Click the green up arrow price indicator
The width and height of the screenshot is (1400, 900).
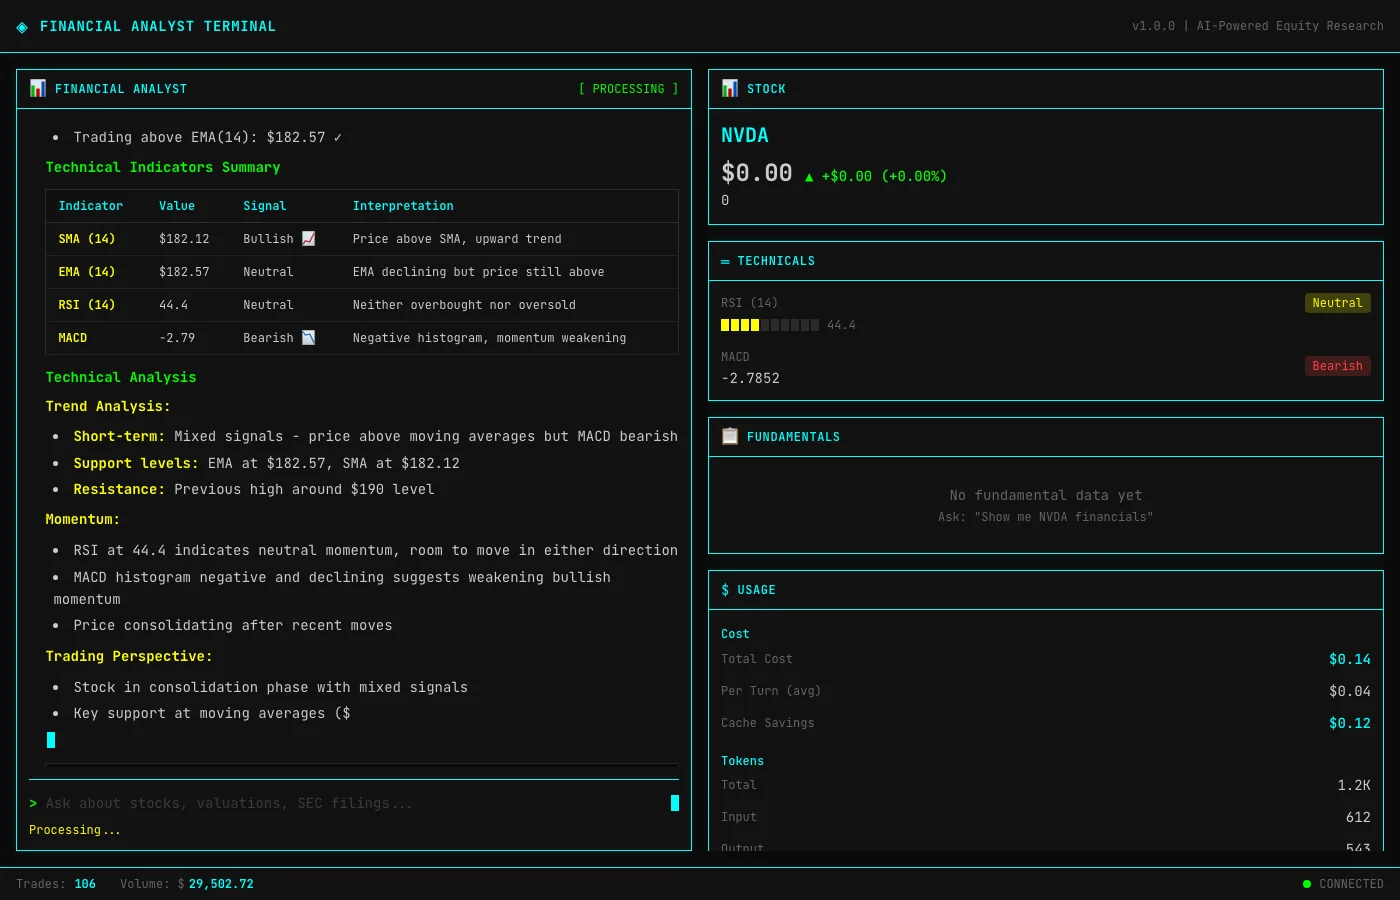point(809,177)
